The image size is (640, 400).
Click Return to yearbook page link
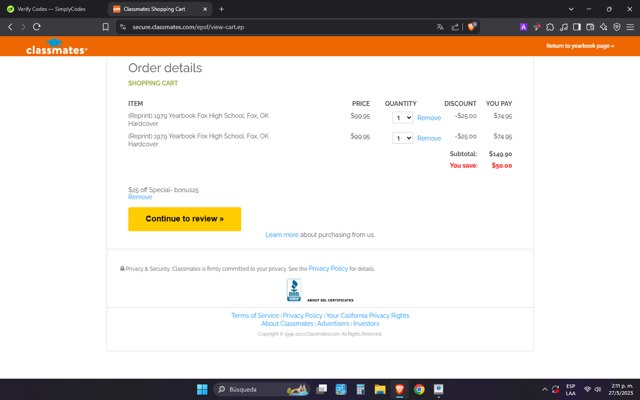[x=580, y=46]
